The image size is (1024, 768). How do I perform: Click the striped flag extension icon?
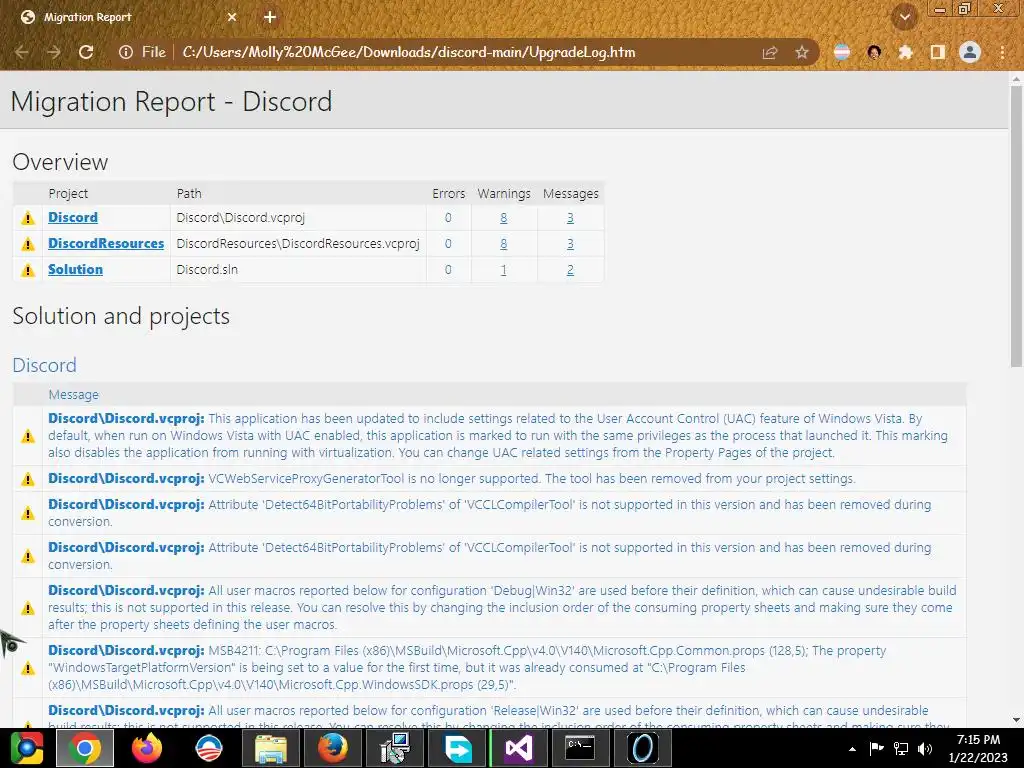click(842, 52)
